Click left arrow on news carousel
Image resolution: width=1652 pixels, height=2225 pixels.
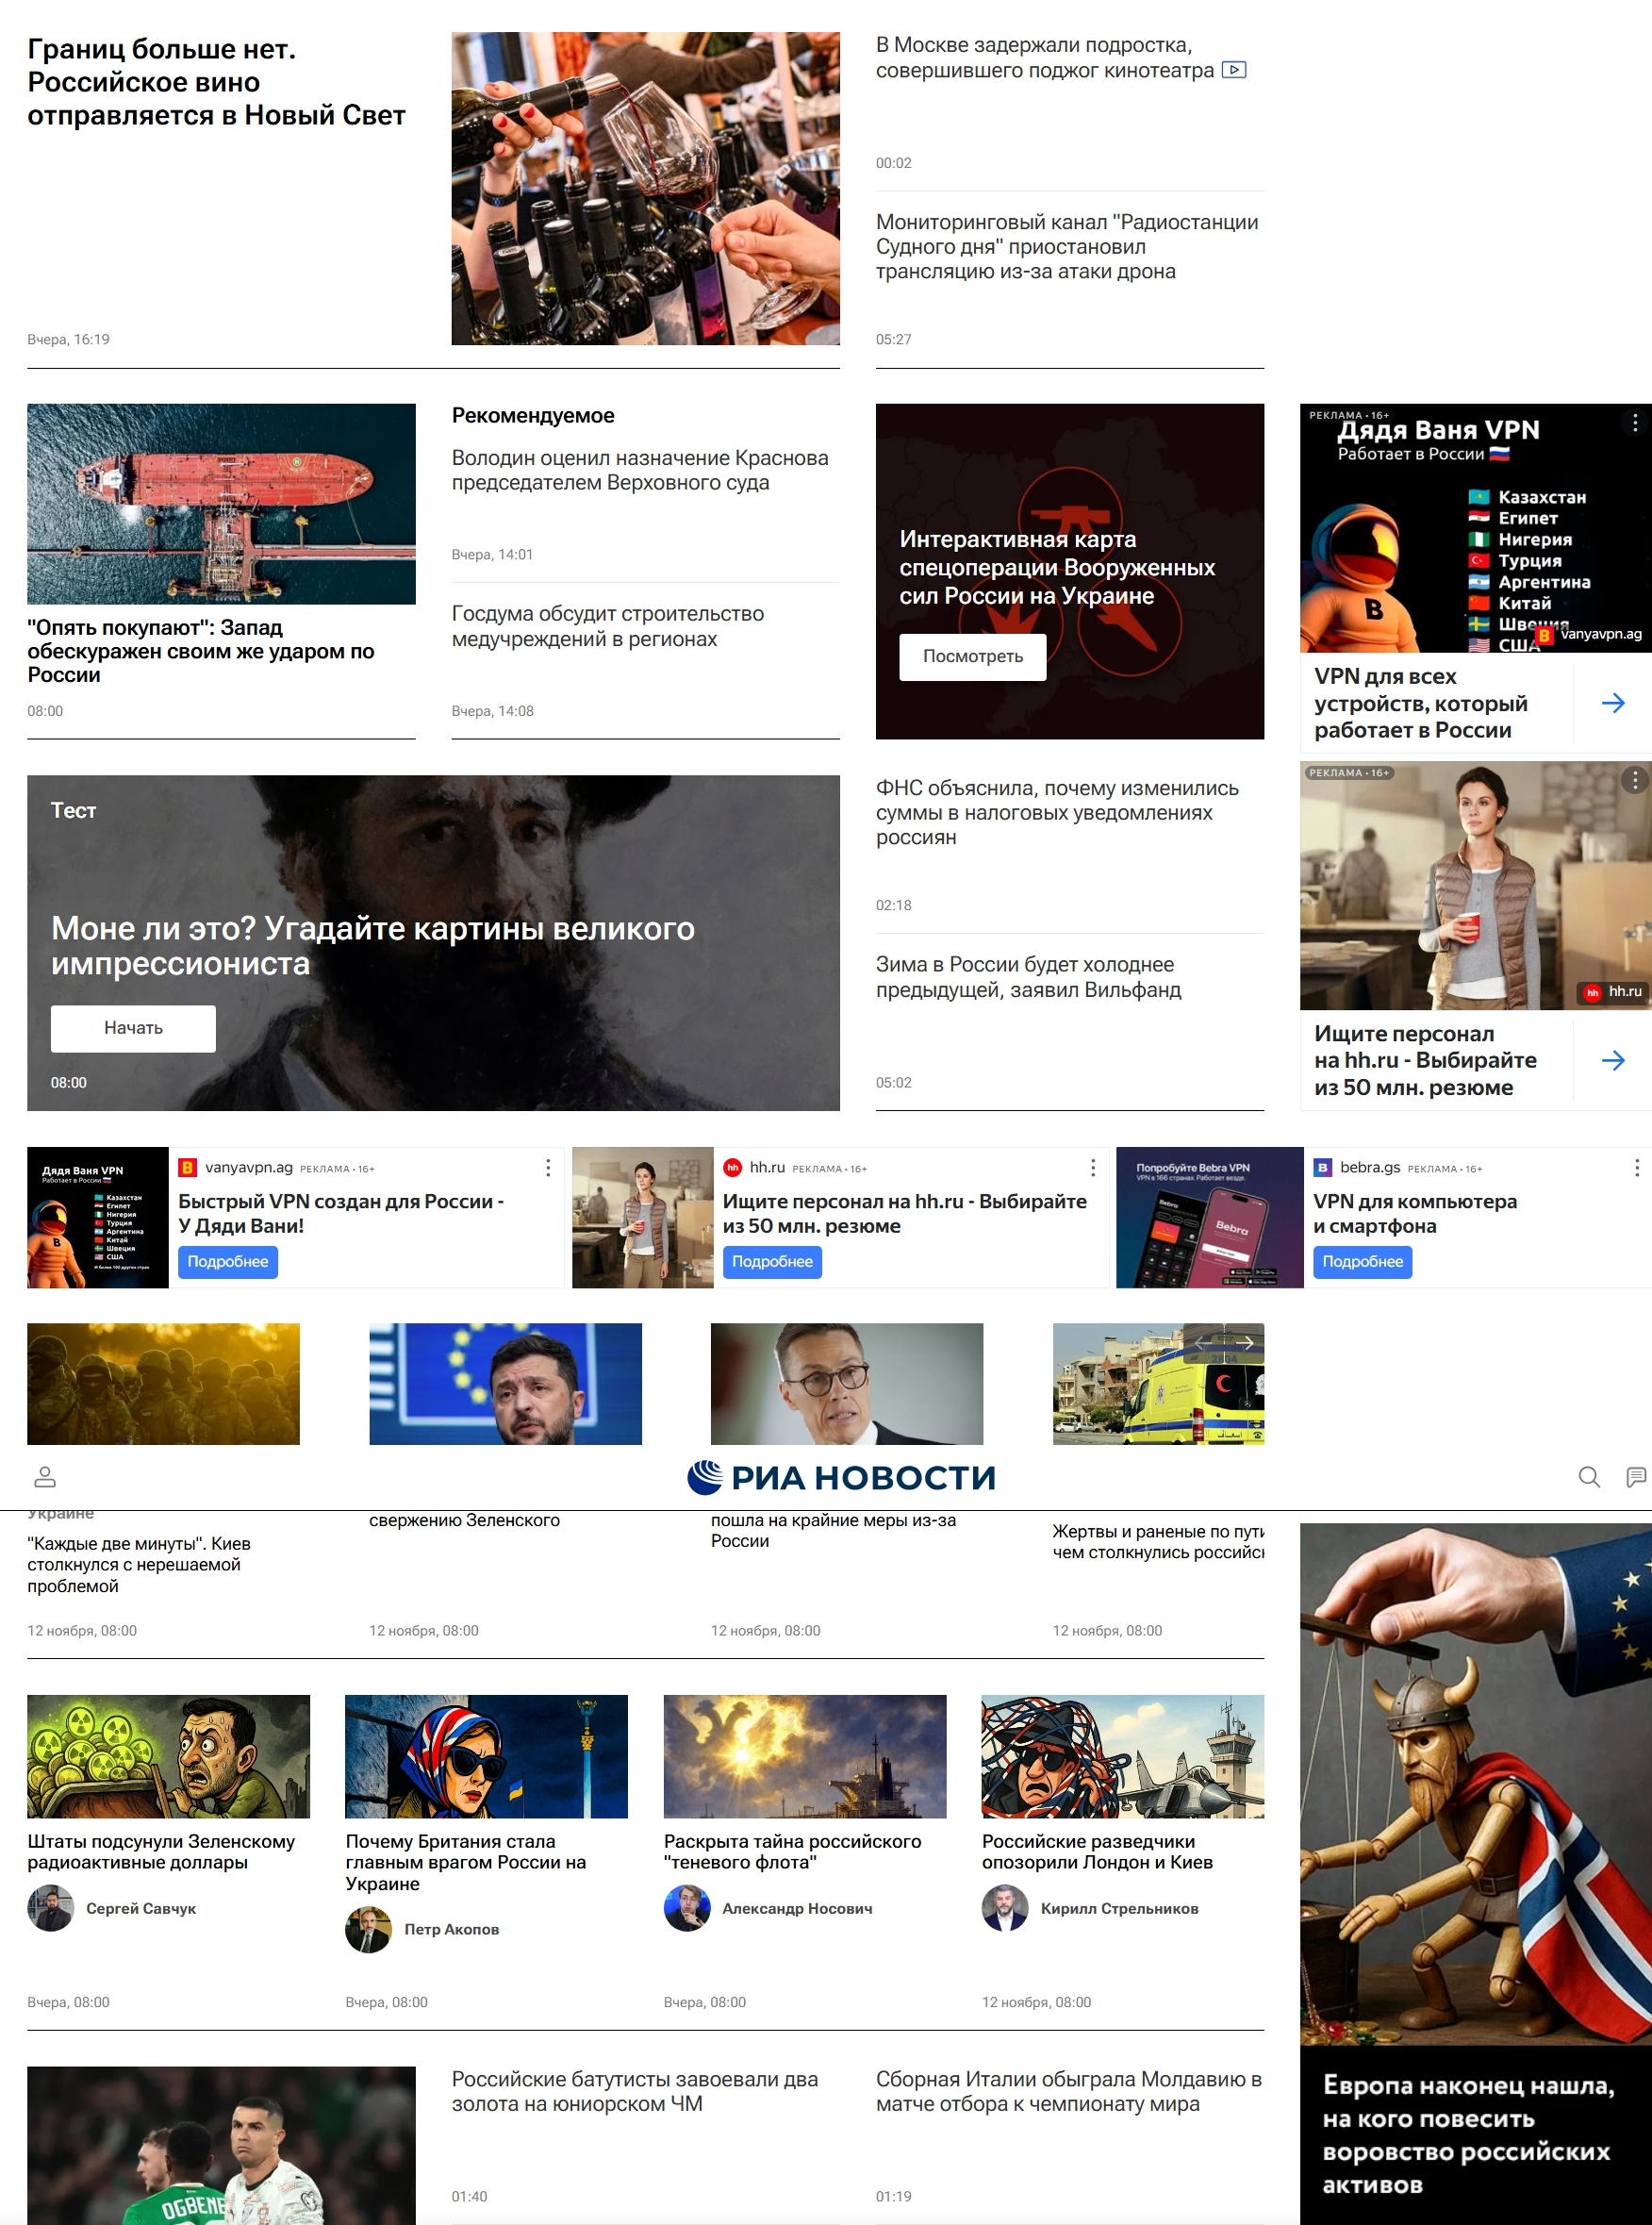1202,1343
